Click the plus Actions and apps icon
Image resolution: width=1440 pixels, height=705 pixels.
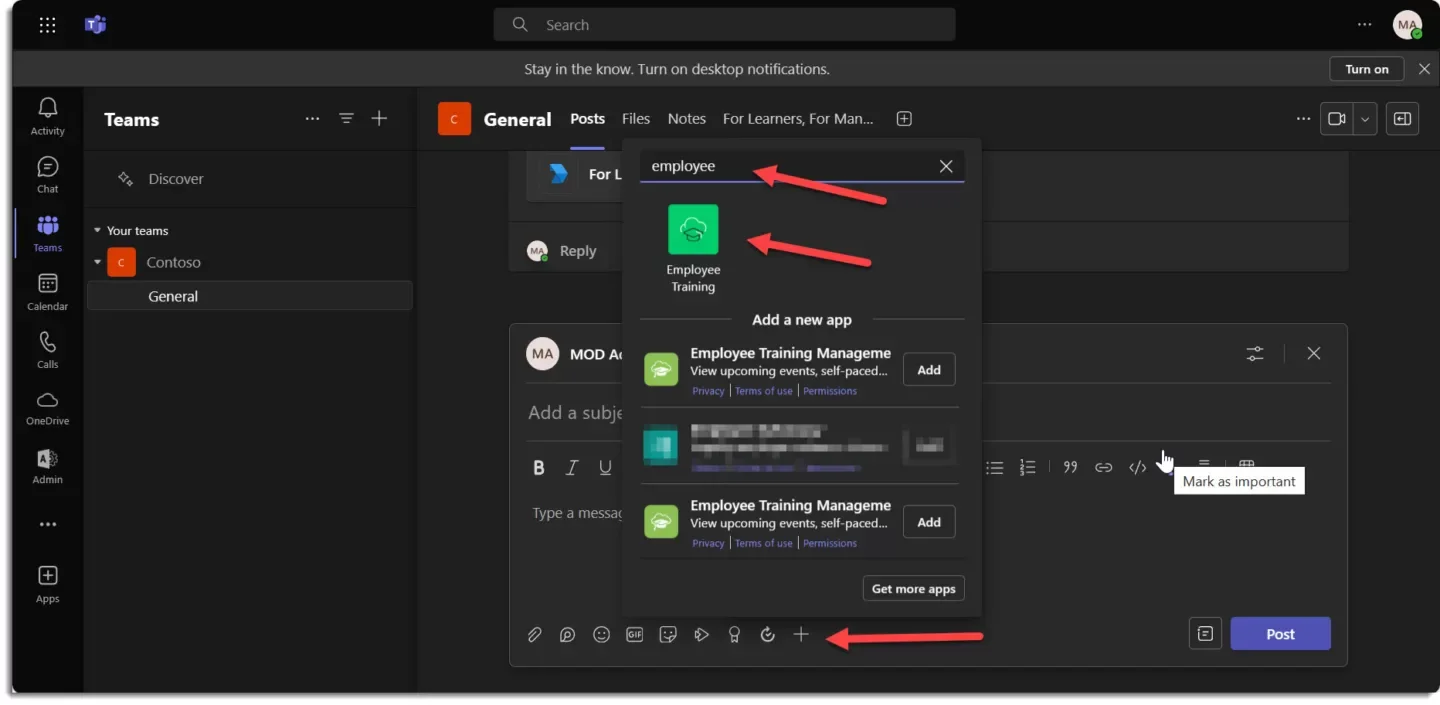coord(801,634)
